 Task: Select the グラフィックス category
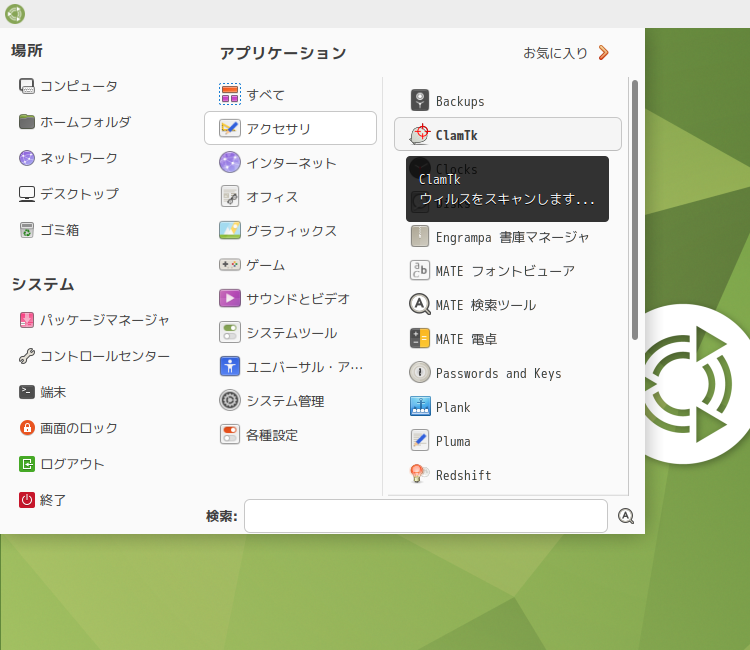[290, 231]
